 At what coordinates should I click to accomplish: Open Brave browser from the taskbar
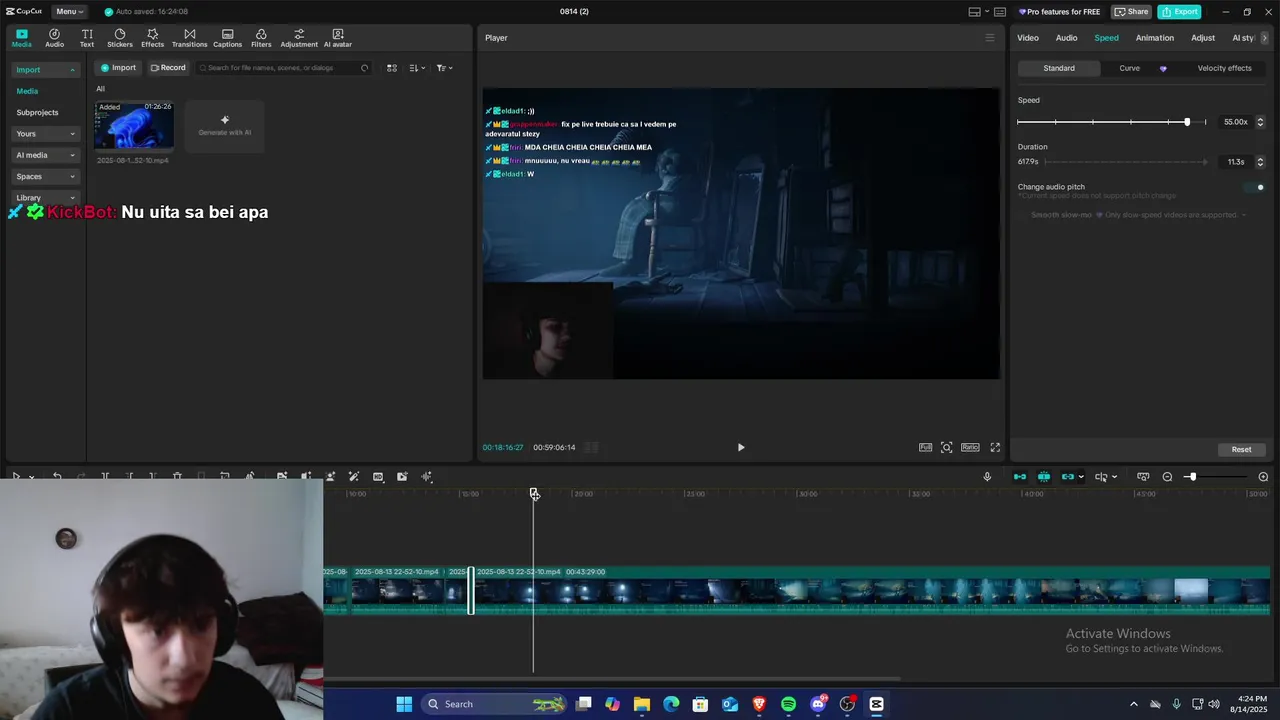pos(759,704)
